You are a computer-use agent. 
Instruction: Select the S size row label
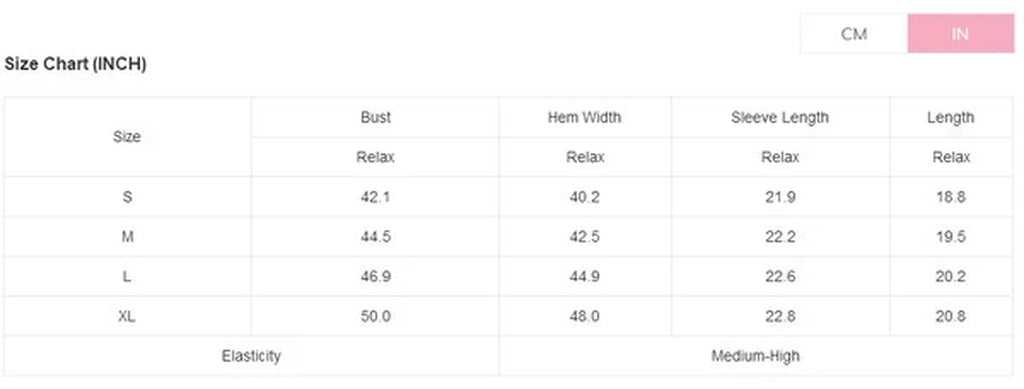click(x=127, y=197)
